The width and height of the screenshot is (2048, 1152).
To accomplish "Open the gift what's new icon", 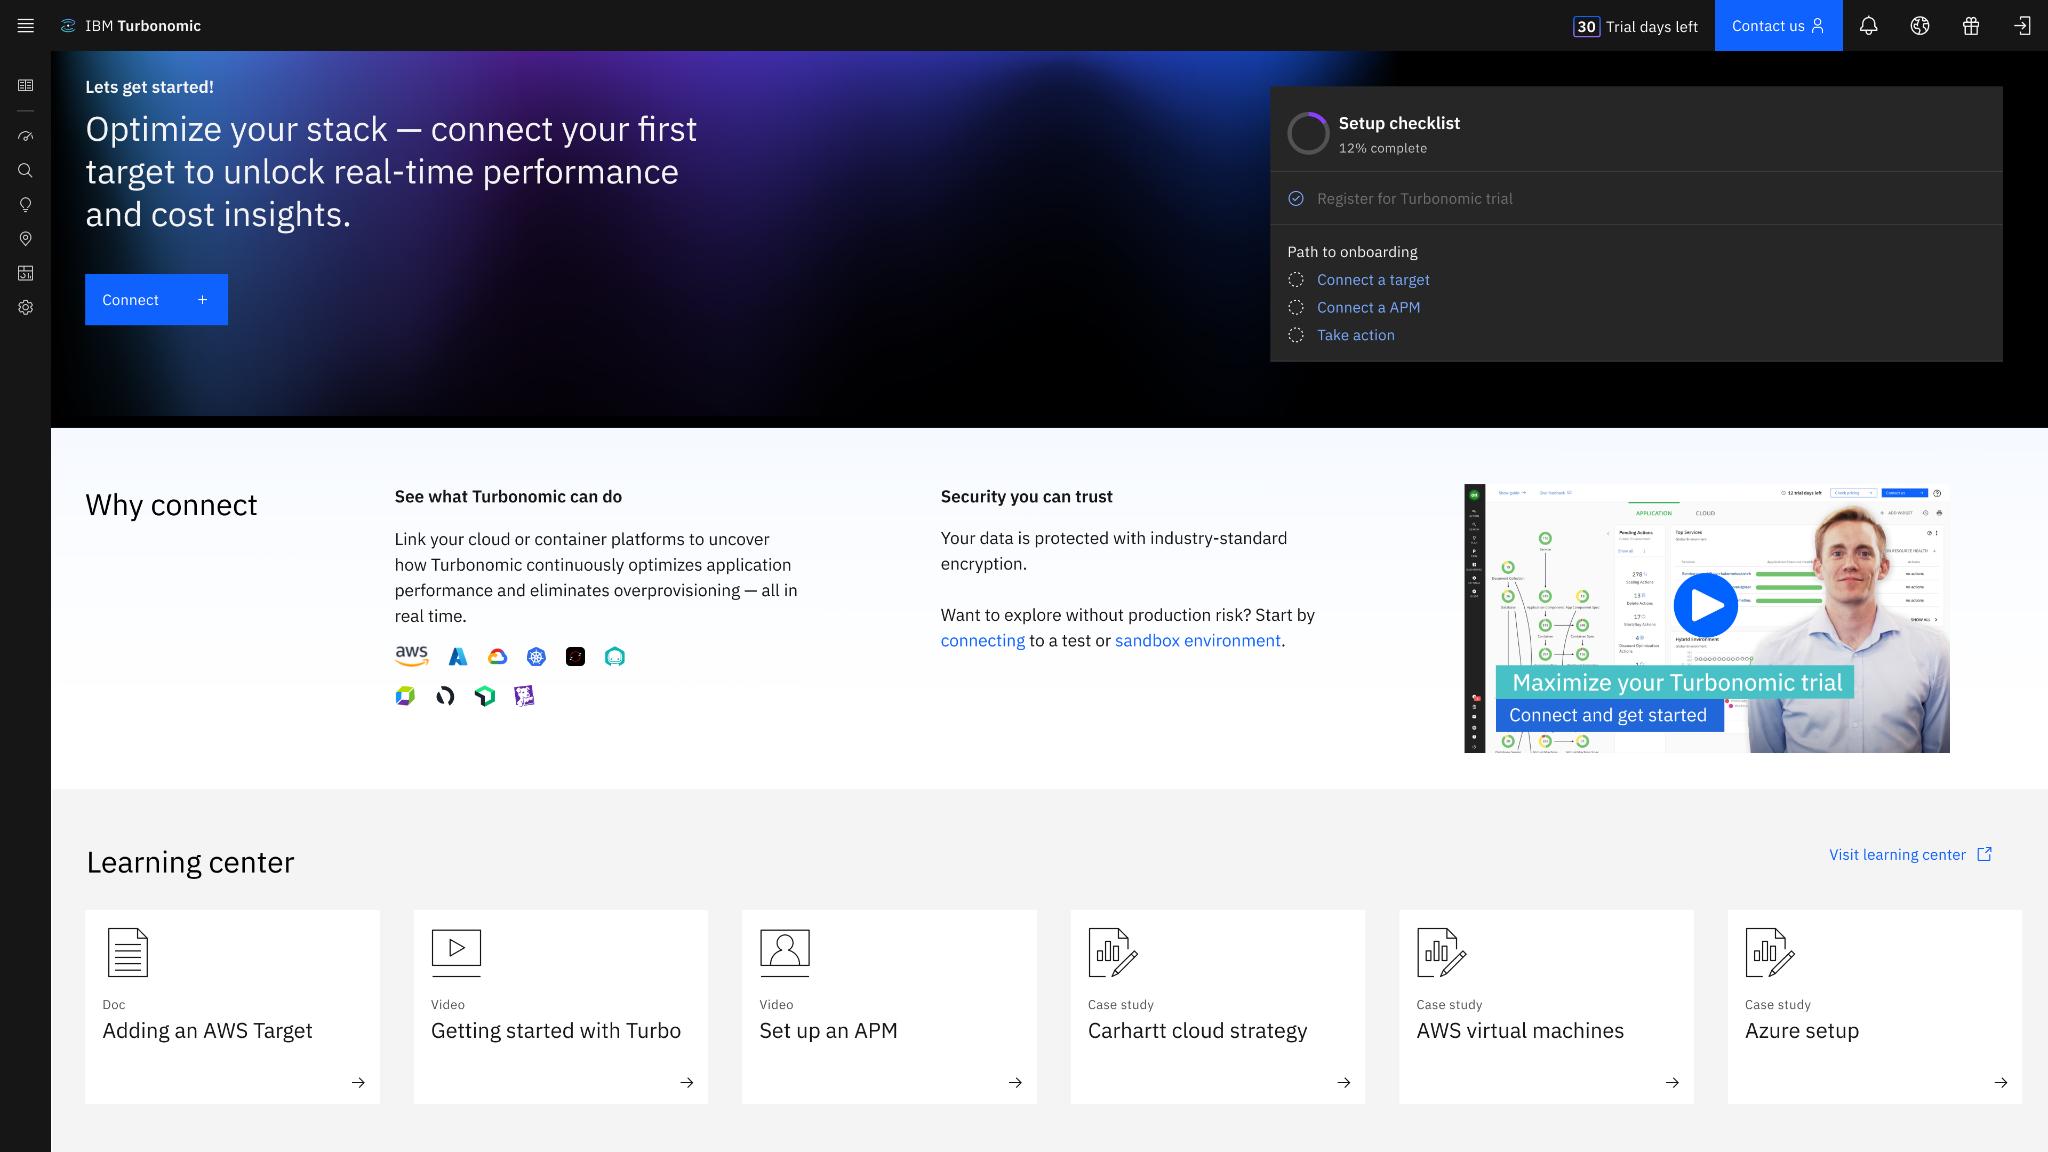I will coord(1971,26).
